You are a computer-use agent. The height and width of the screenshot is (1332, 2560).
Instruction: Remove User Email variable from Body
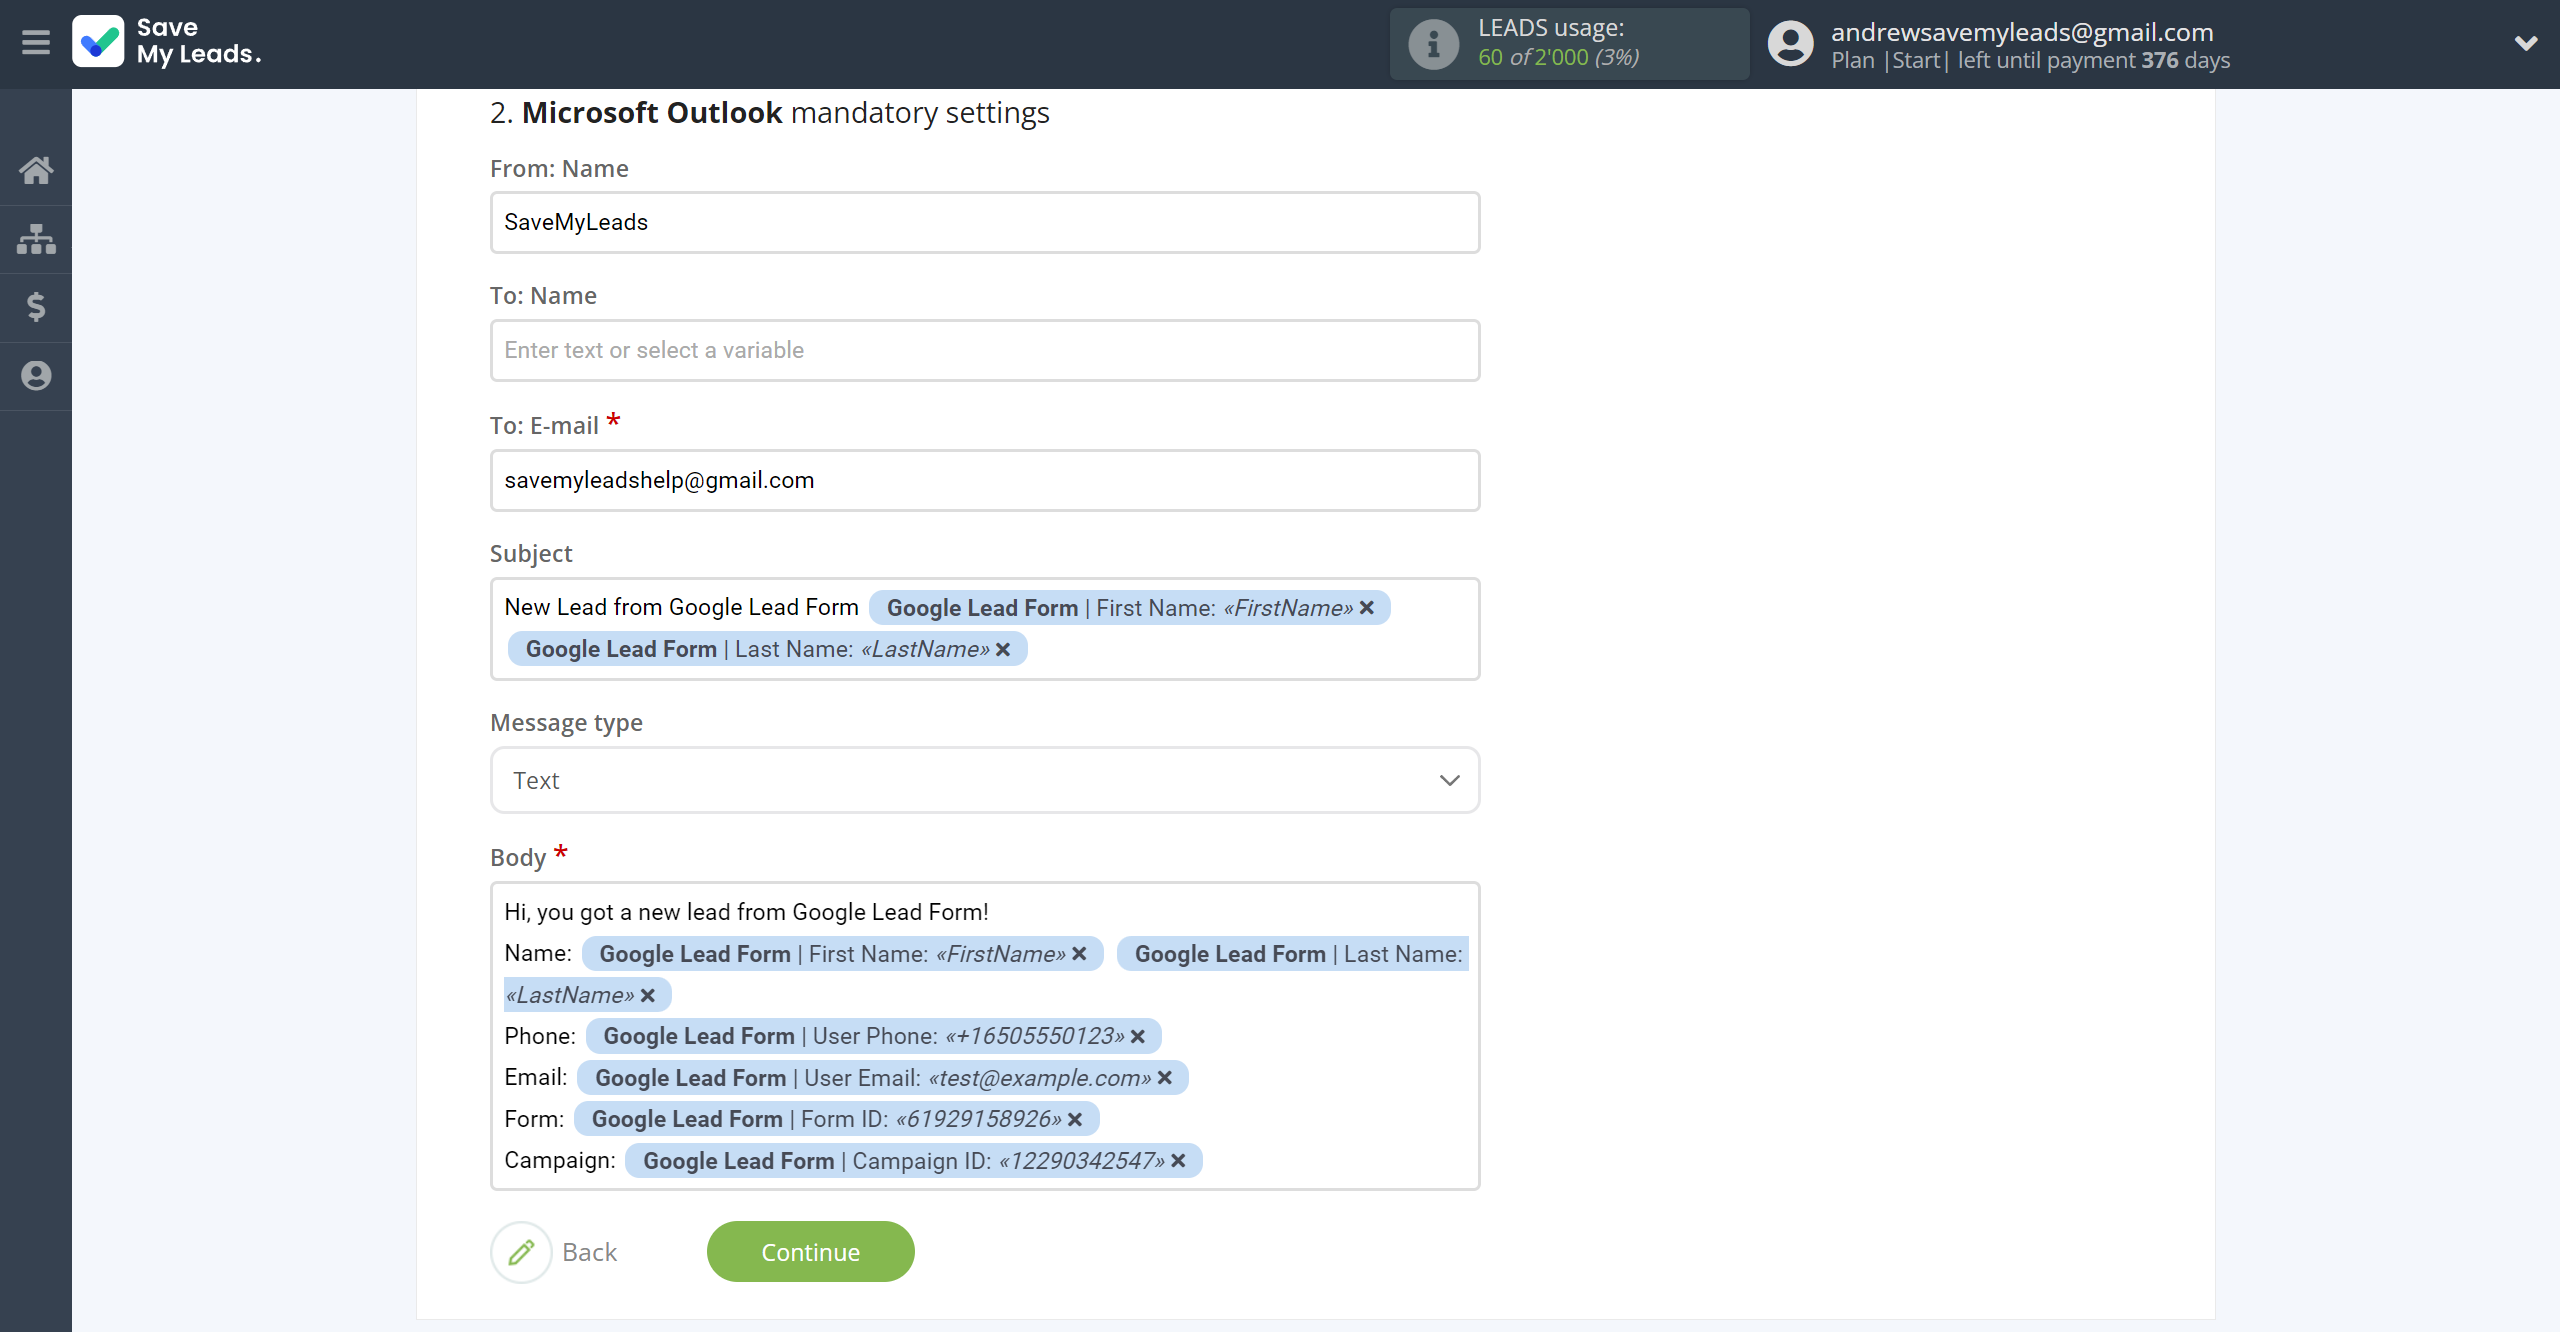click(x=1165, y=1078)
